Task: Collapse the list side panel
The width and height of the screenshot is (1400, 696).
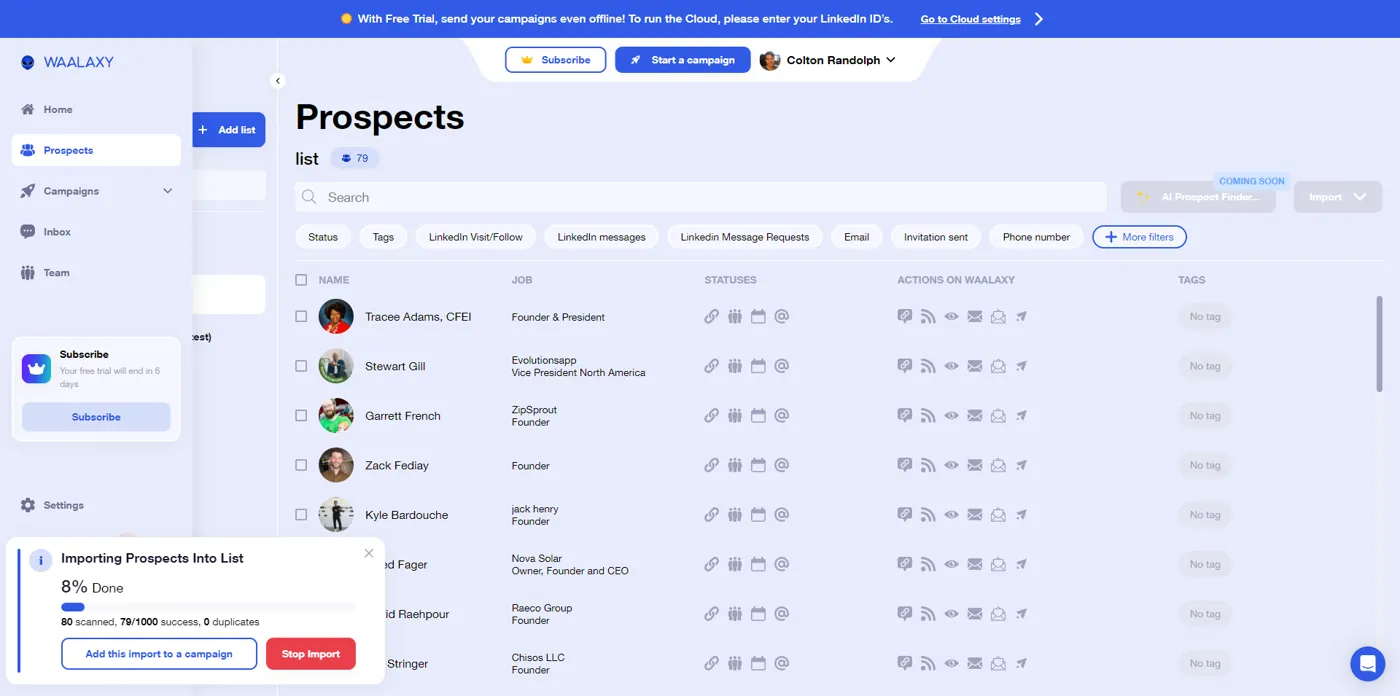Action: 278,81
